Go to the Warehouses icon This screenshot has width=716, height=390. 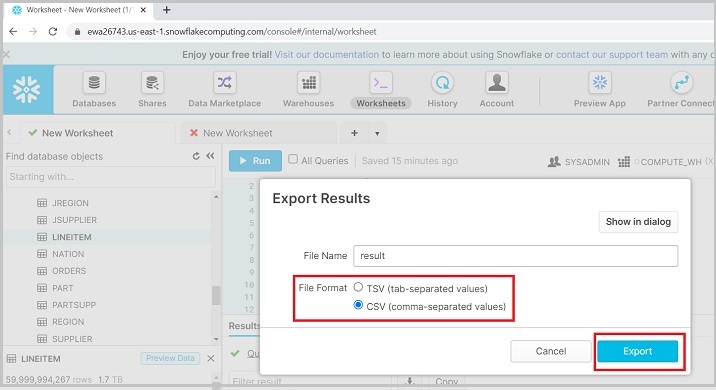(309, 83)
